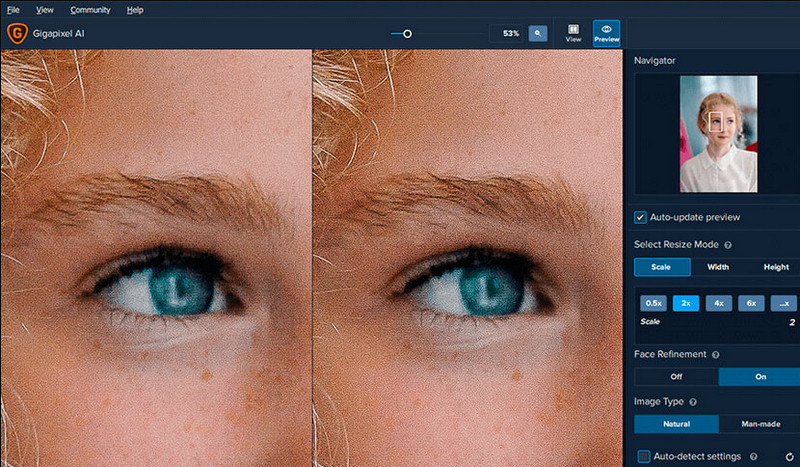Click help icon beside Image Type
Screen dimensions: 800x467
pos(693,402)
